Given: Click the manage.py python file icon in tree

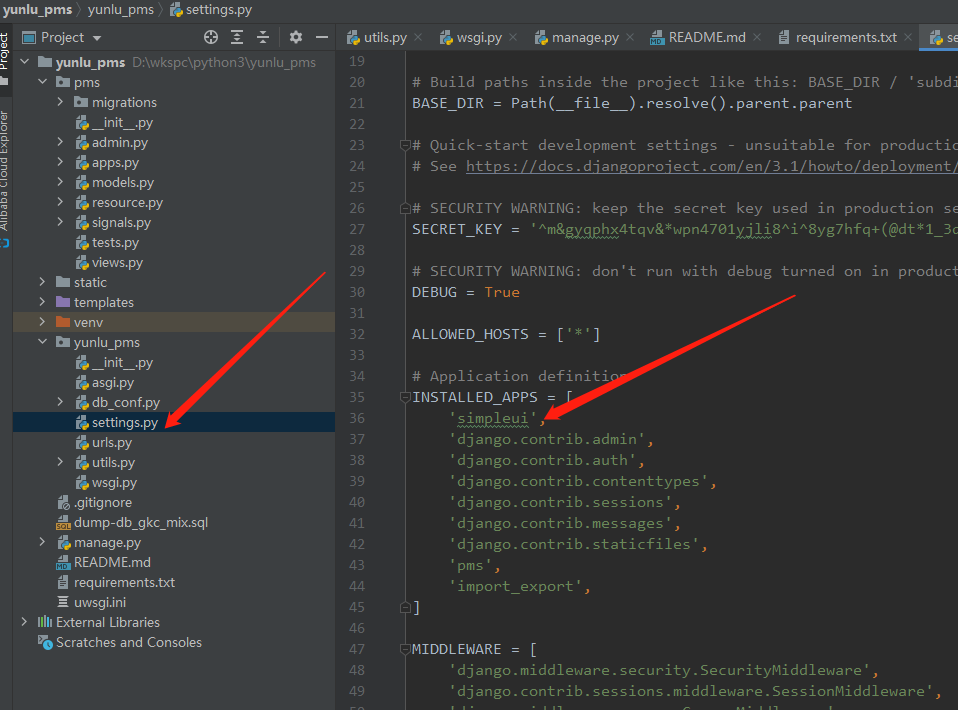Looking at the screenshot, I should pyautogui.click(x=64, y=543).
